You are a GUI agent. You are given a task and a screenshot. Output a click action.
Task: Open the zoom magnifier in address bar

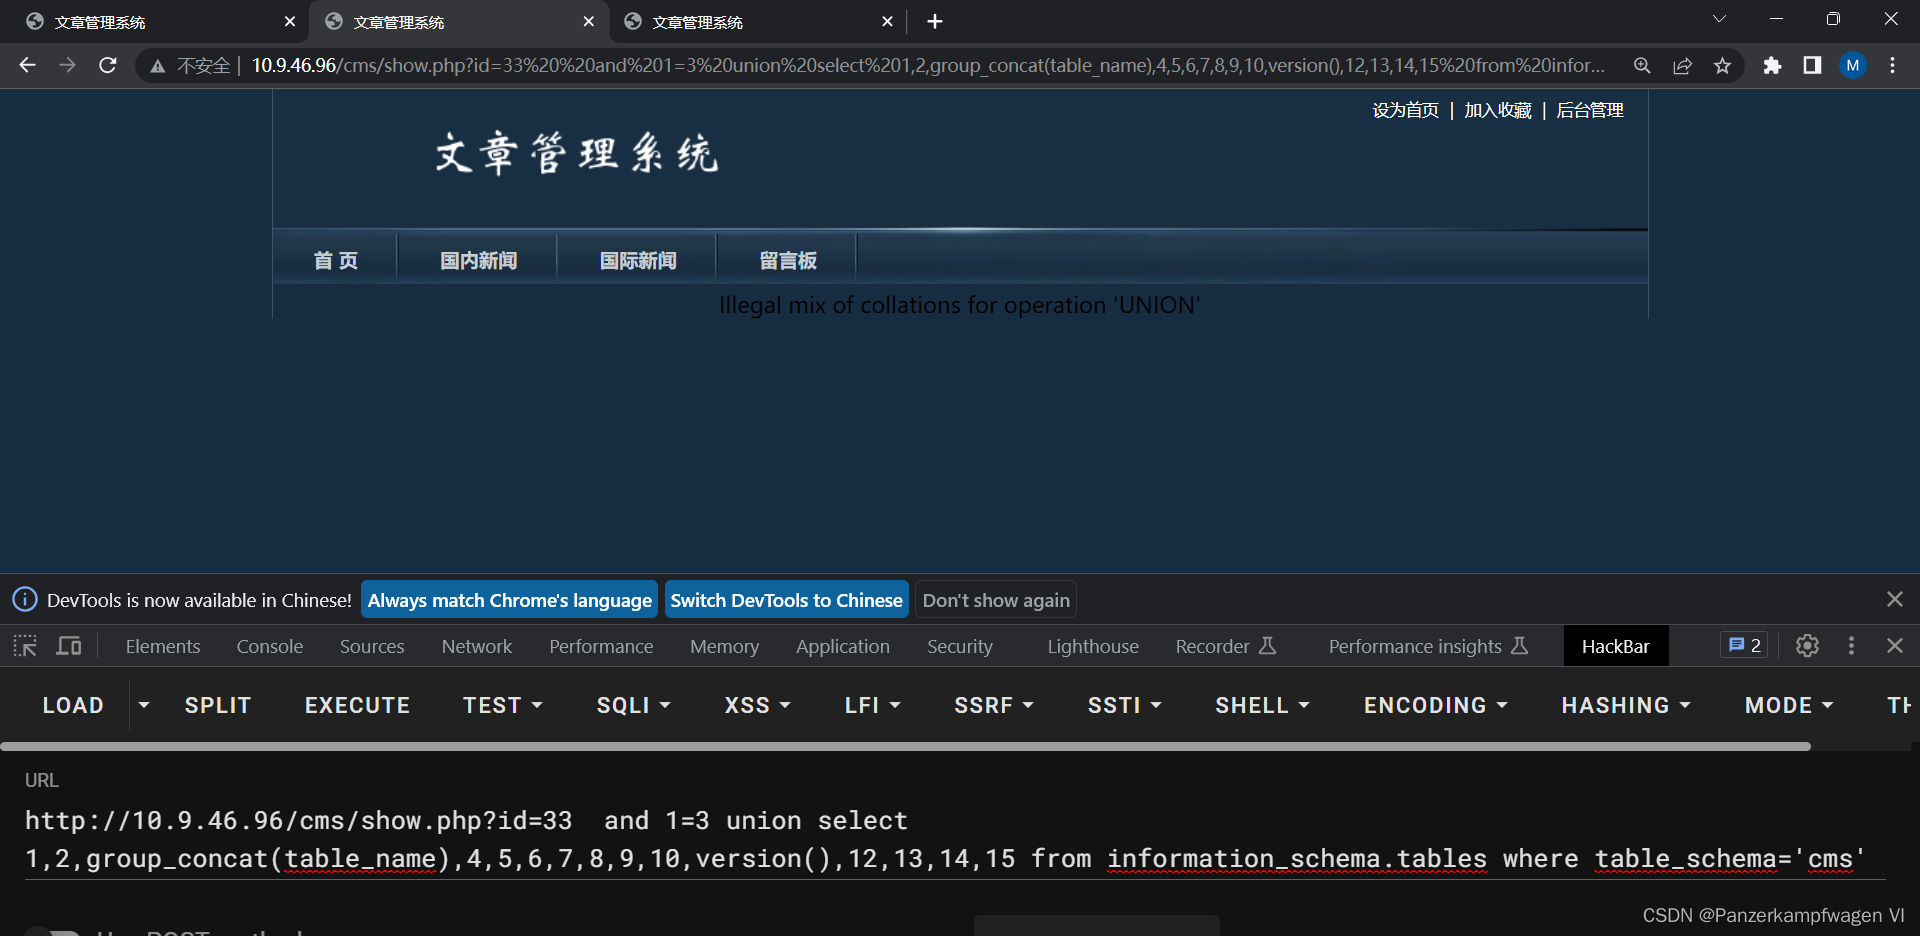click(1642, 65)
